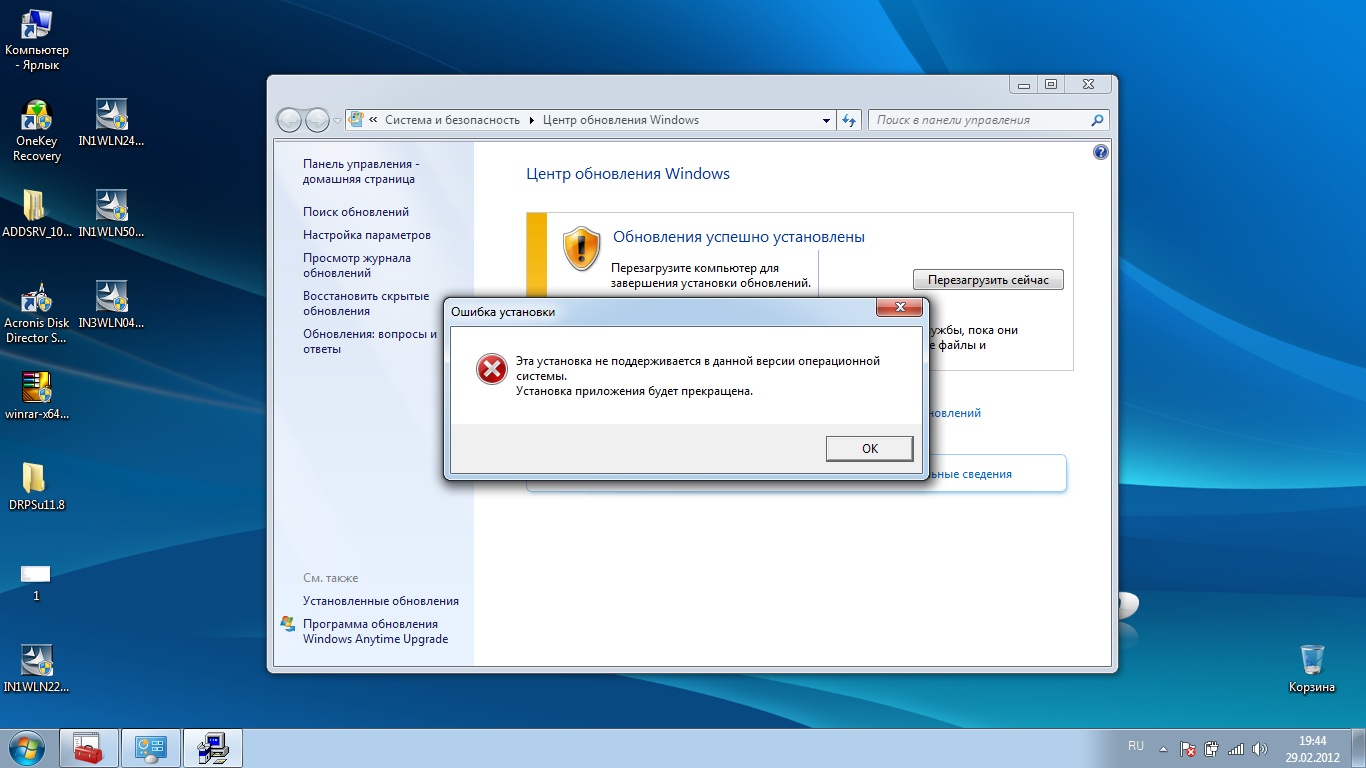Switch to the Control Panel taskbar button
This screenshot has height=768, width=1366.
click(x=151, y=748)
